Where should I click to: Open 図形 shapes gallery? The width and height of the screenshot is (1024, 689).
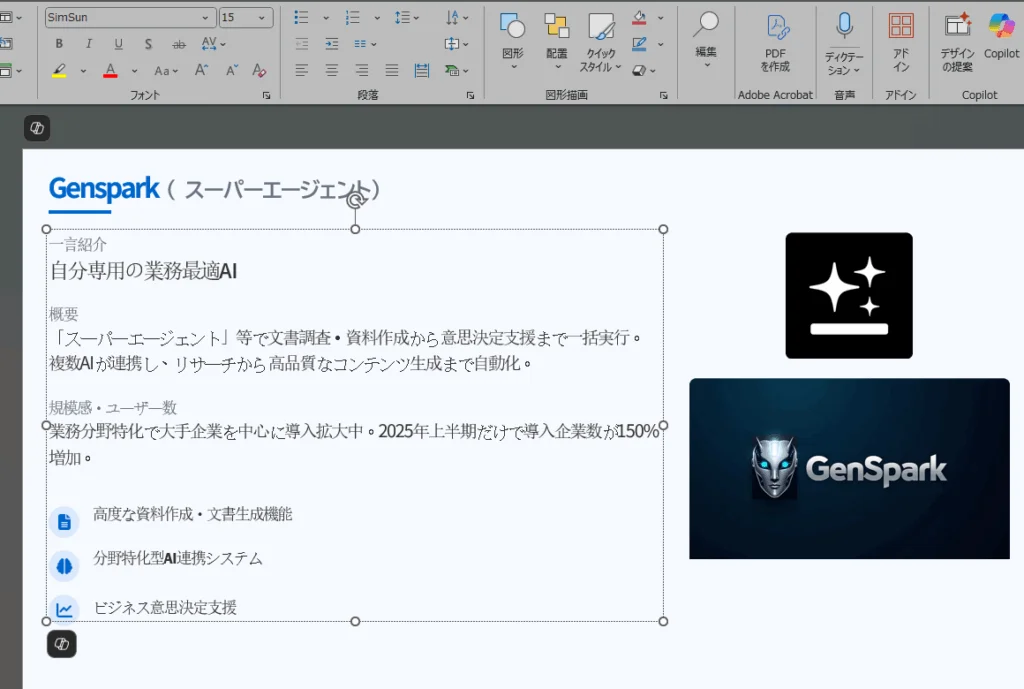(x=513, y=40)
